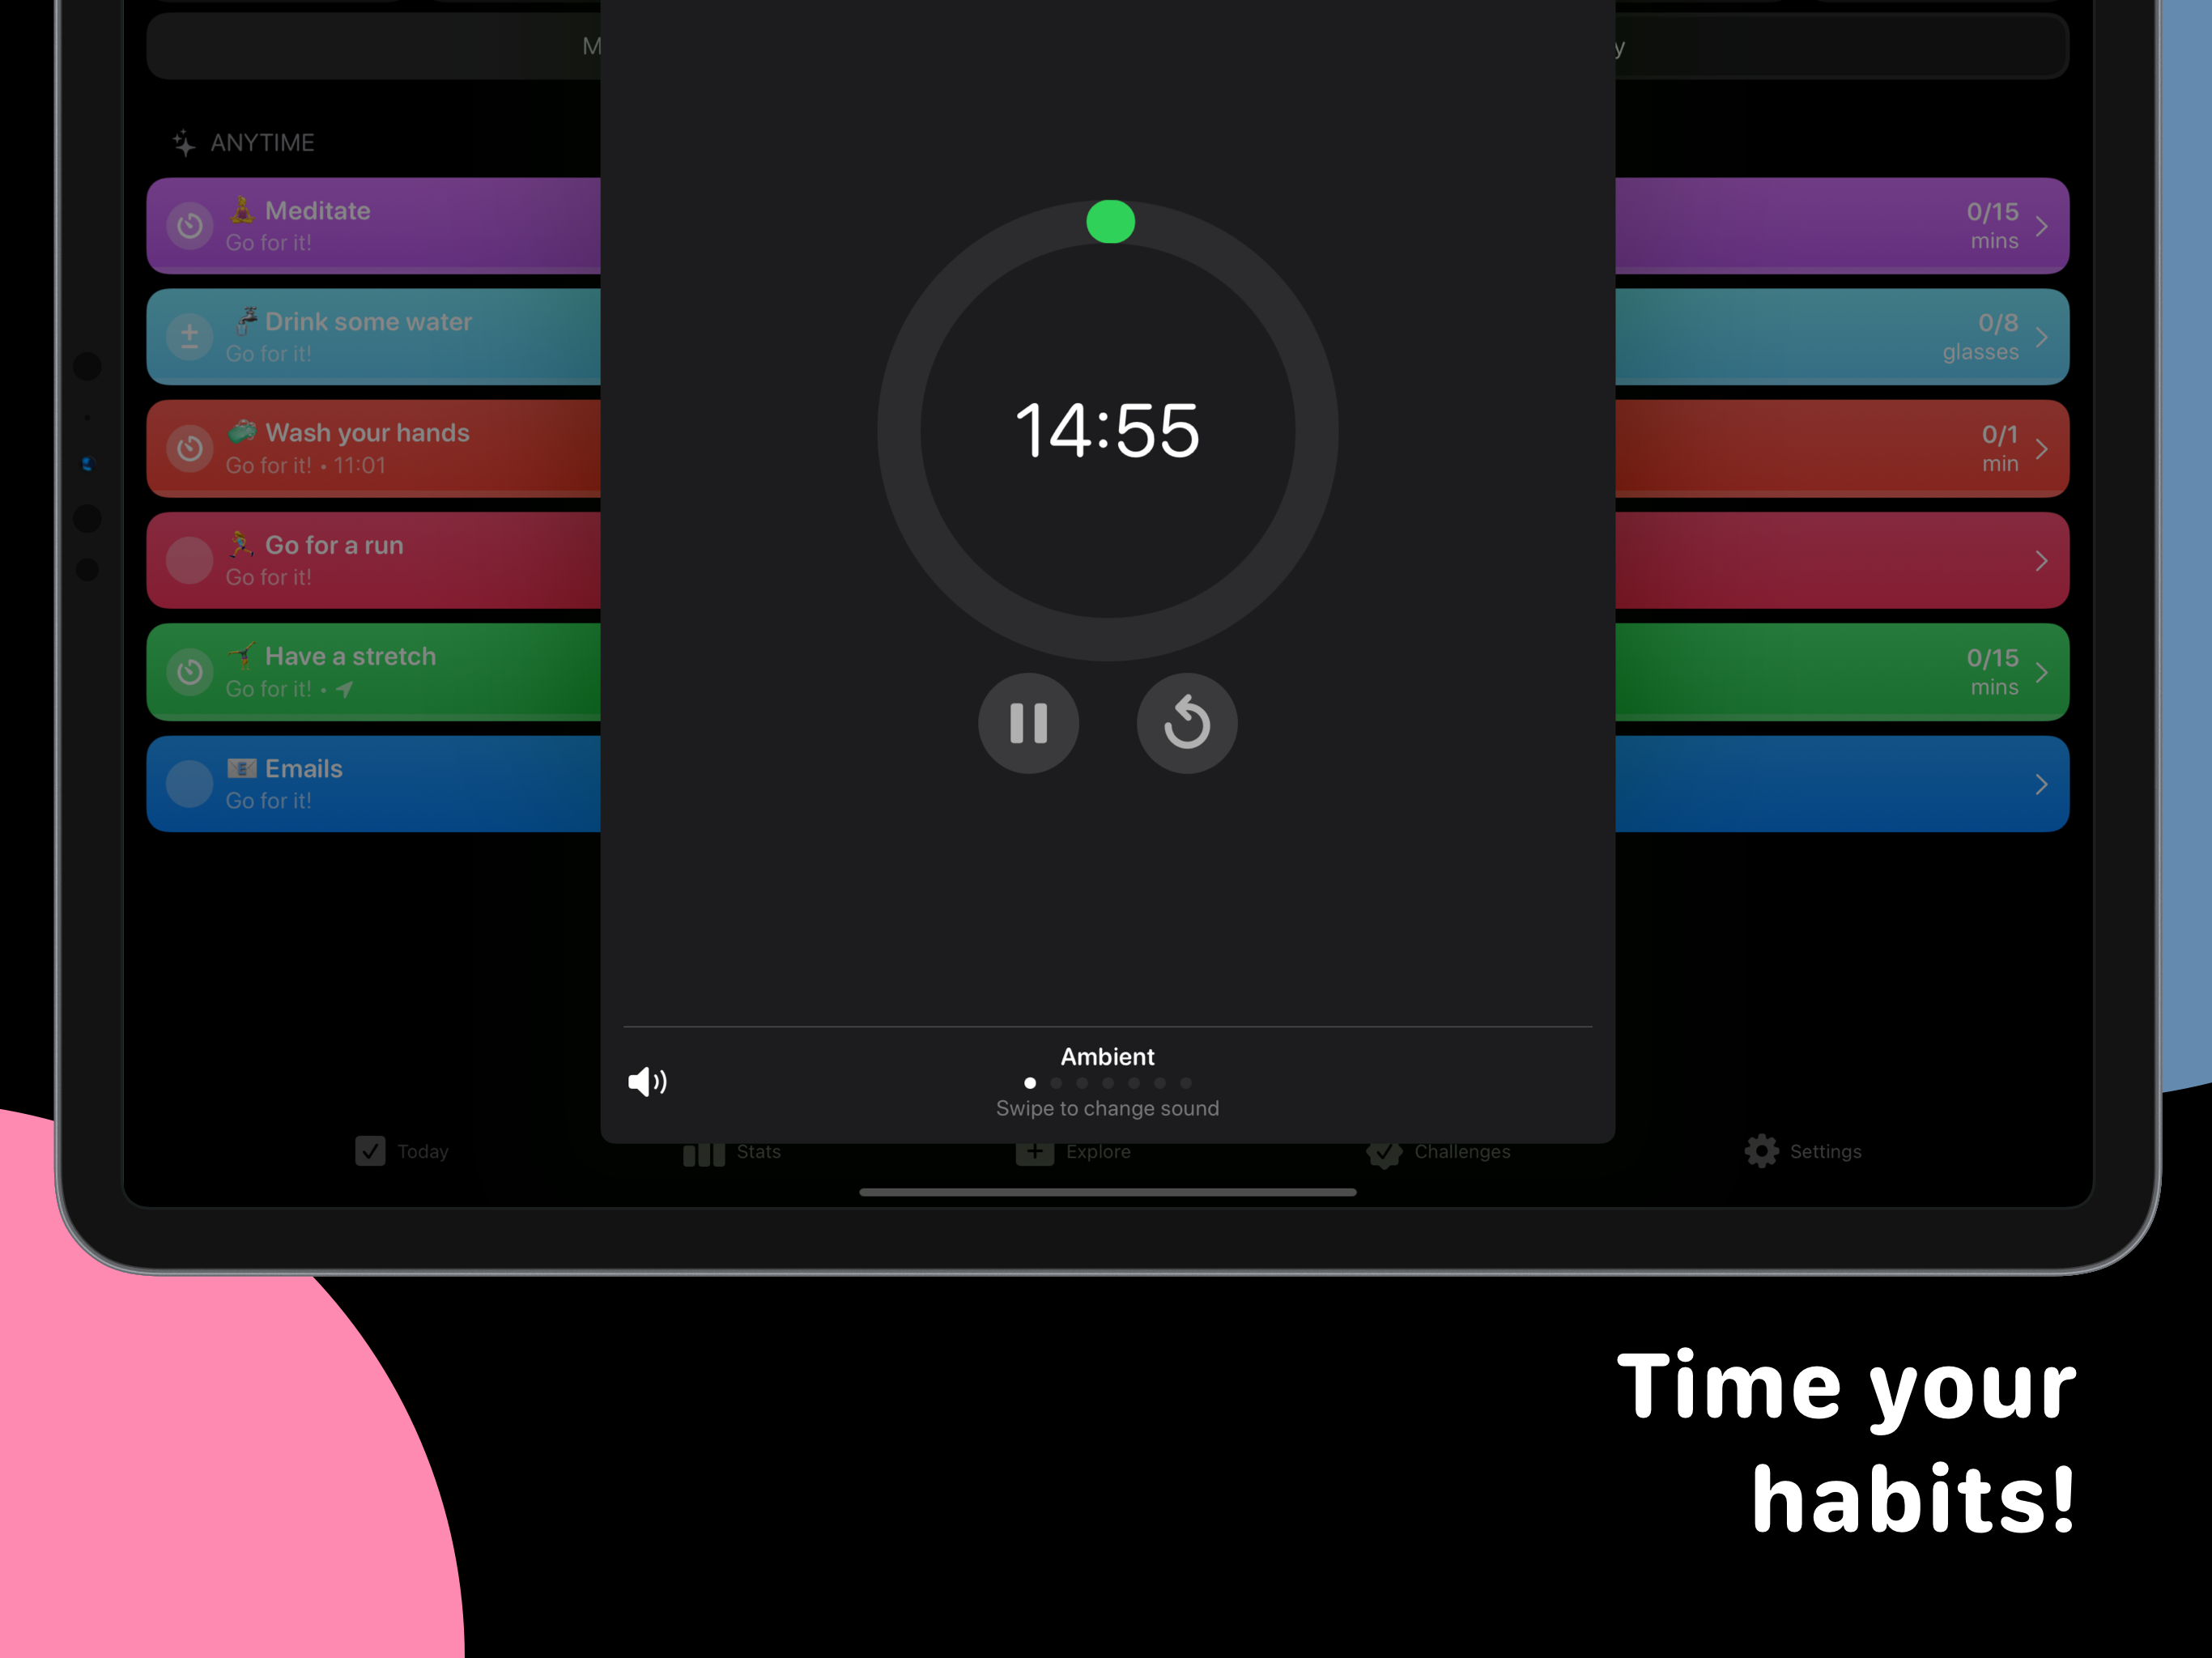Toggle the ambient sound speaker icon
This screenshot has width=2212, height=1658.
coord(648,1080)
